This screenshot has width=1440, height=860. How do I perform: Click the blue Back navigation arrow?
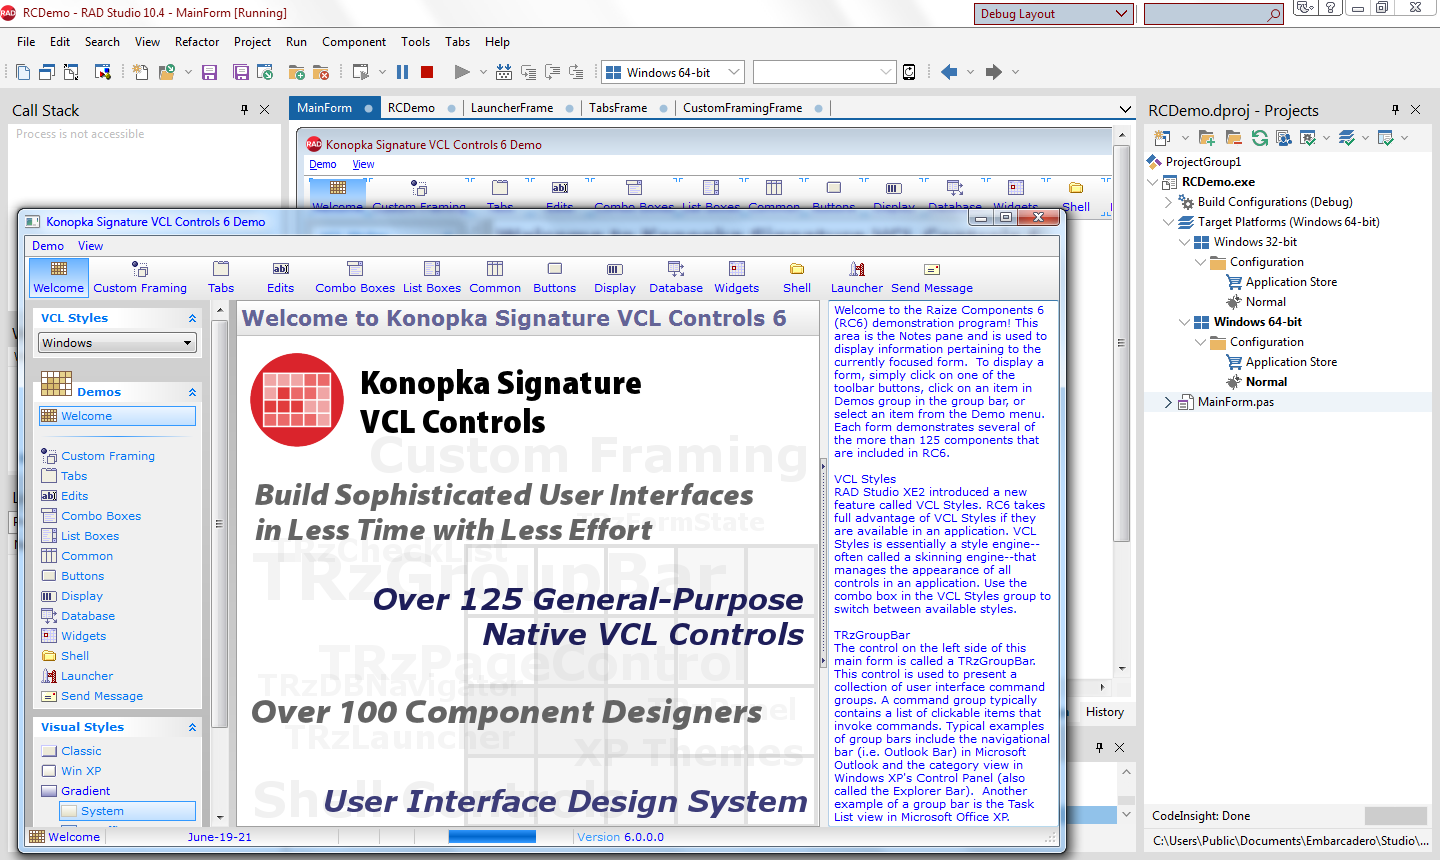point(949,72)
